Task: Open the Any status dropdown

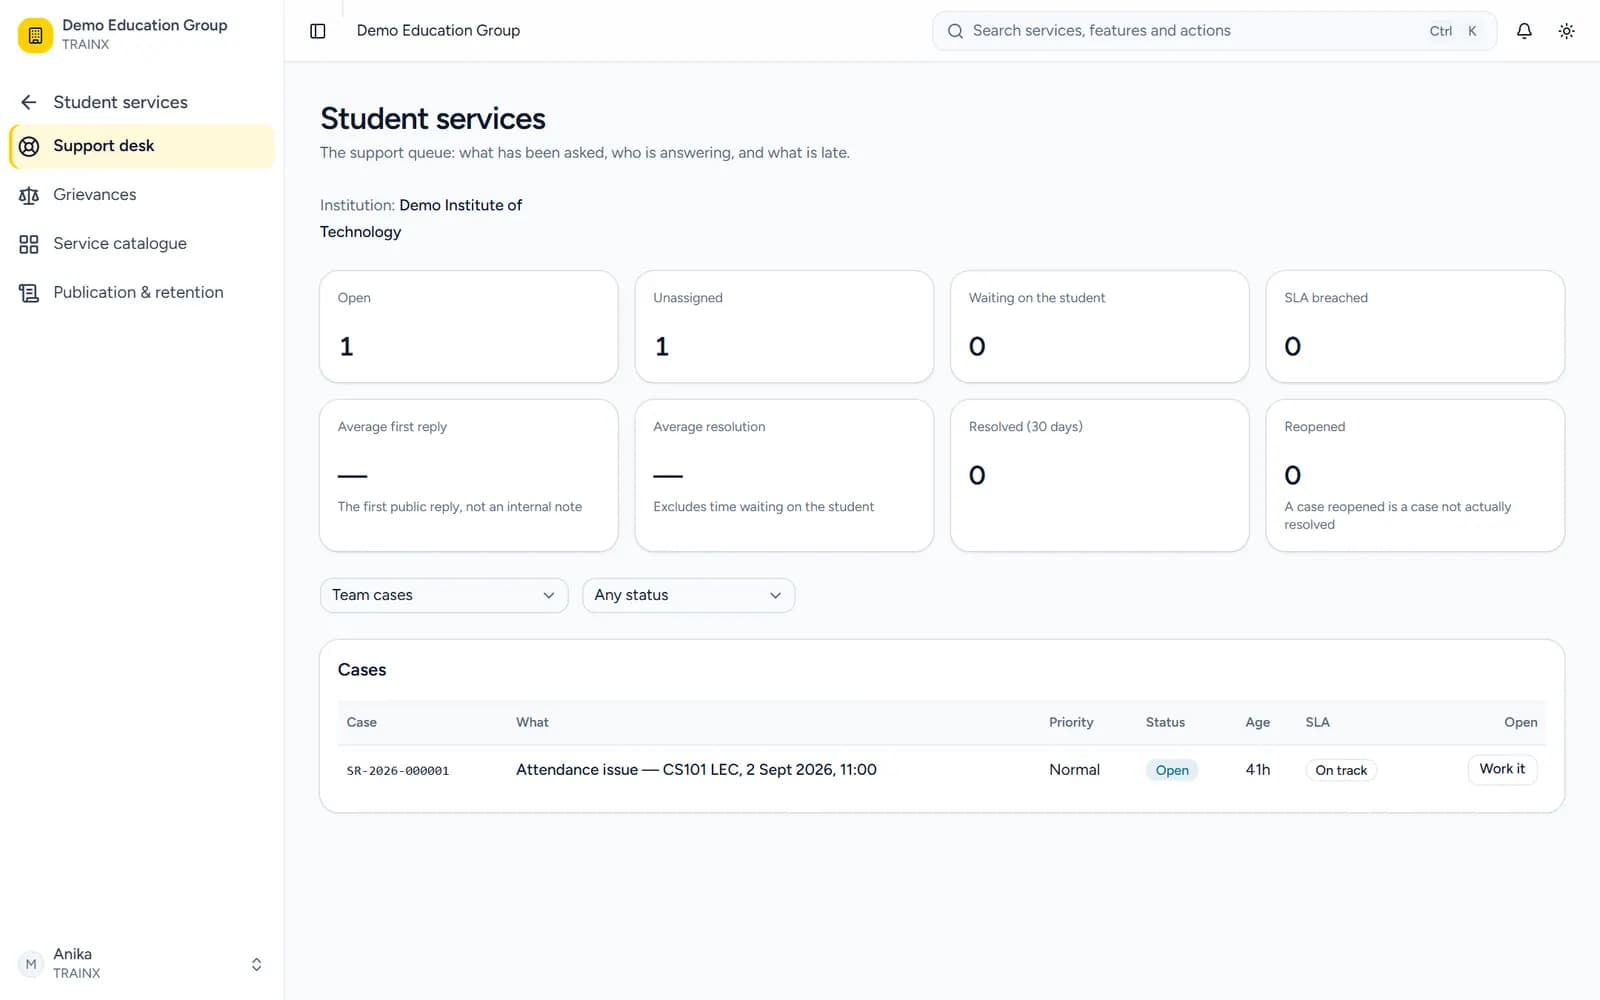Action: 688,595
